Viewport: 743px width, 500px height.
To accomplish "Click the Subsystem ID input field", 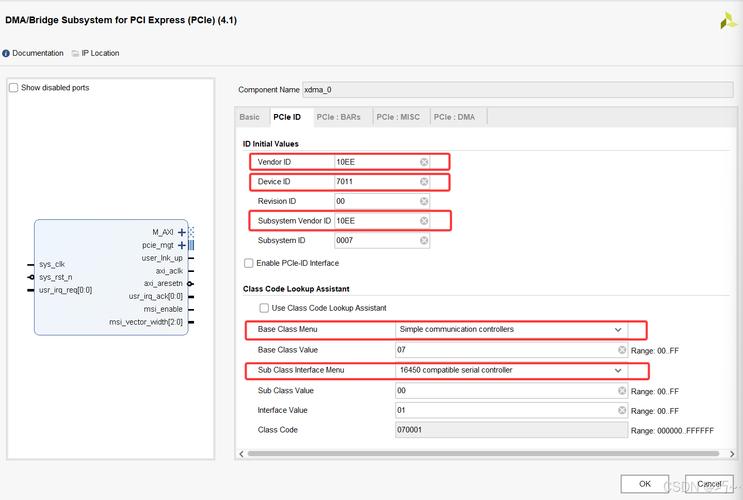I will tap(382, 240).
